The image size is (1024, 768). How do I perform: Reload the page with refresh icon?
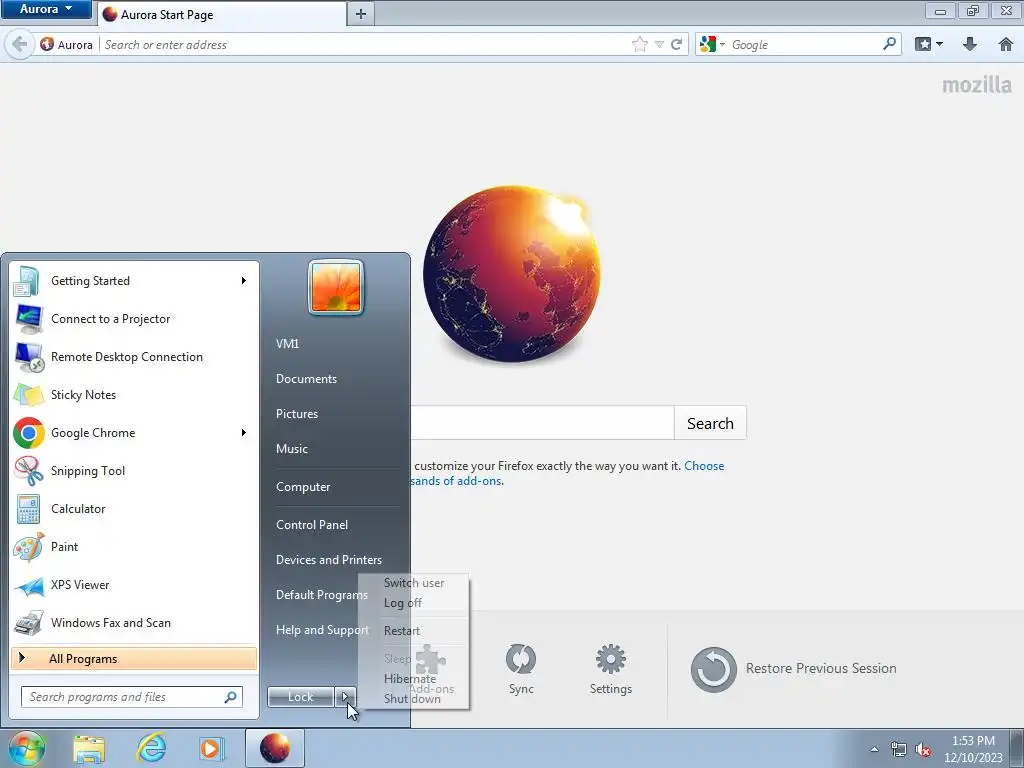pos(677,44)
